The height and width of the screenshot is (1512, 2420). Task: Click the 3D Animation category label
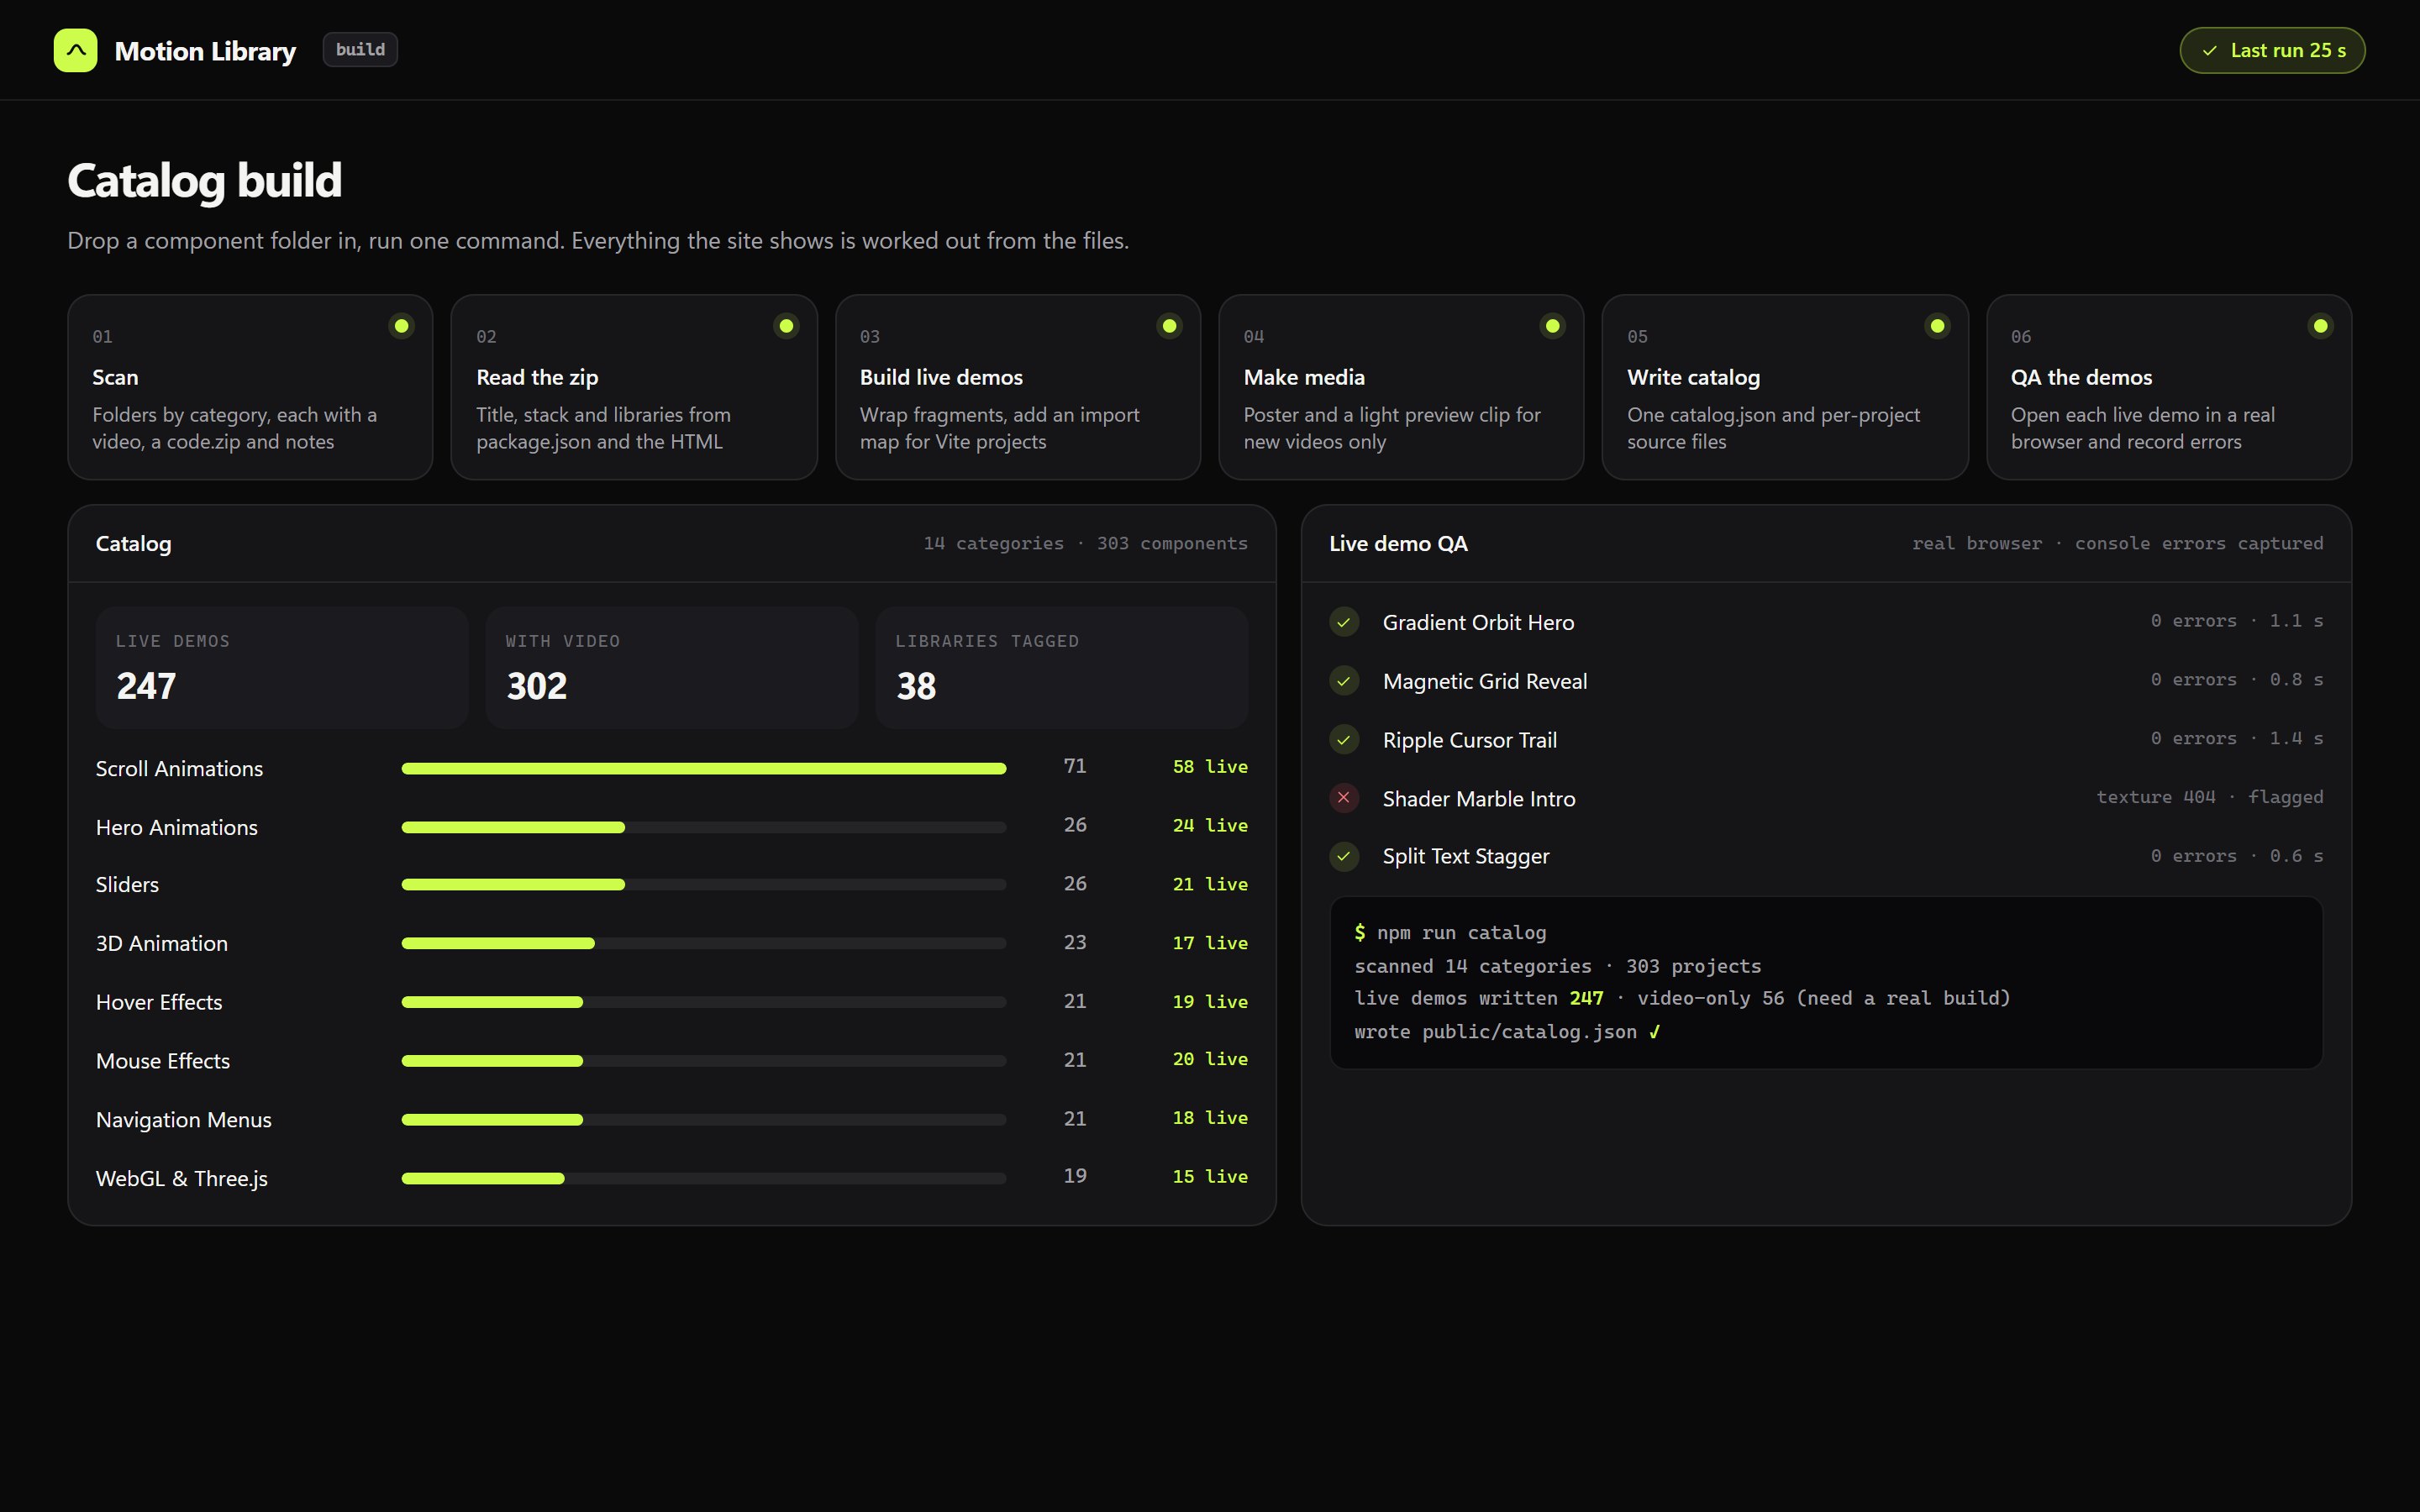[x=162, y=943]
